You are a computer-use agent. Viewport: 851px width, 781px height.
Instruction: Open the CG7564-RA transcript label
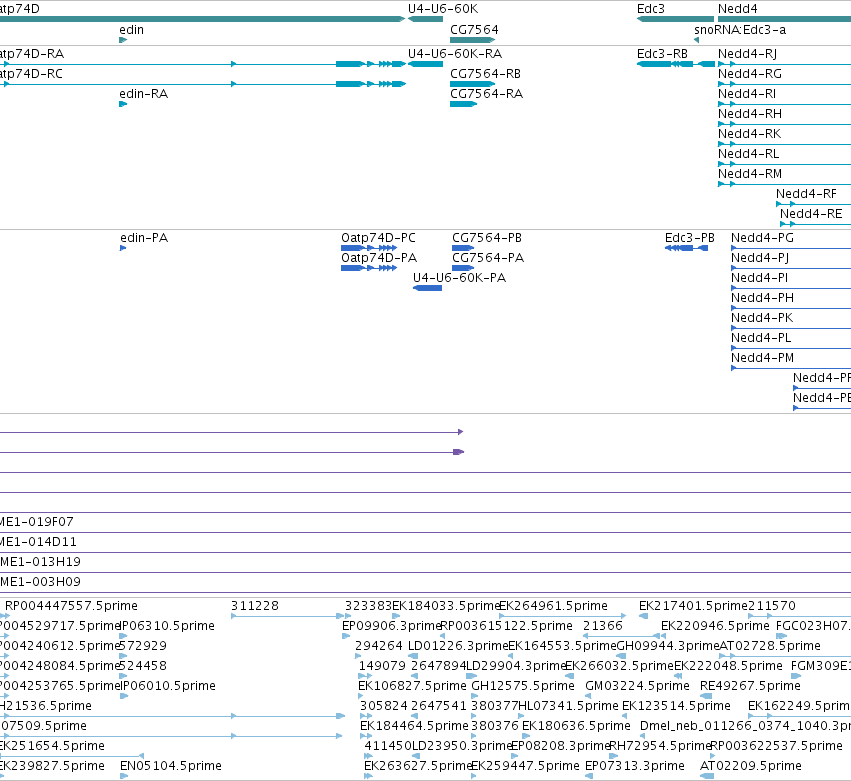[486, 94]
